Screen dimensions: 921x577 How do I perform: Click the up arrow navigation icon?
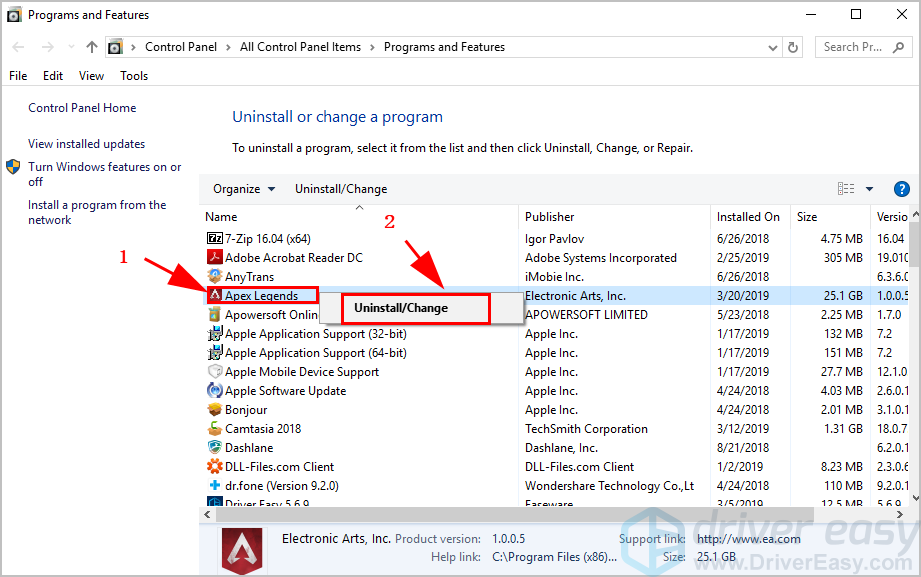pyautogui.click(x=92, y=47)
